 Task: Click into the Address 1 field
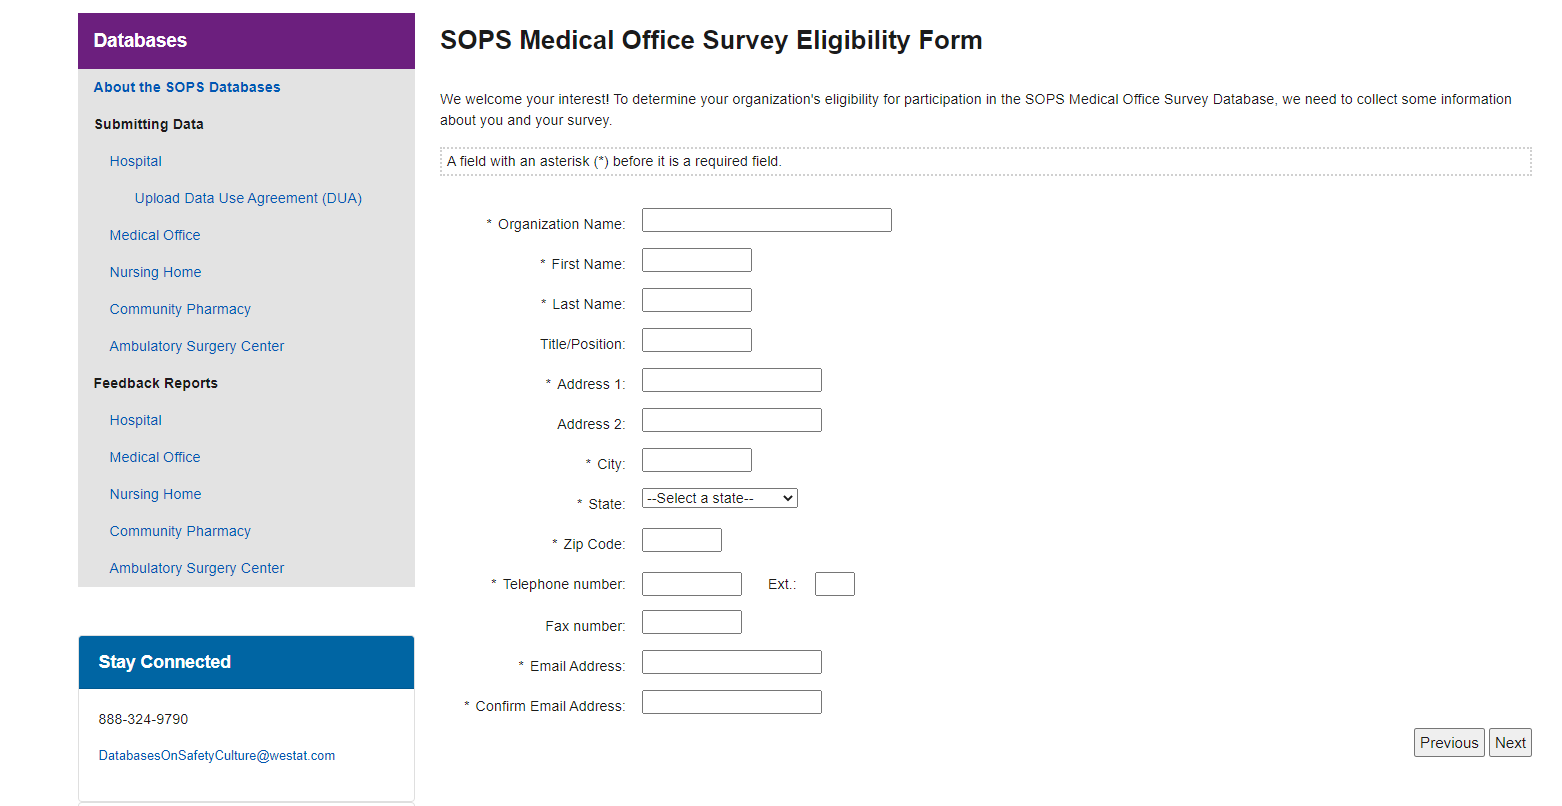731,380
